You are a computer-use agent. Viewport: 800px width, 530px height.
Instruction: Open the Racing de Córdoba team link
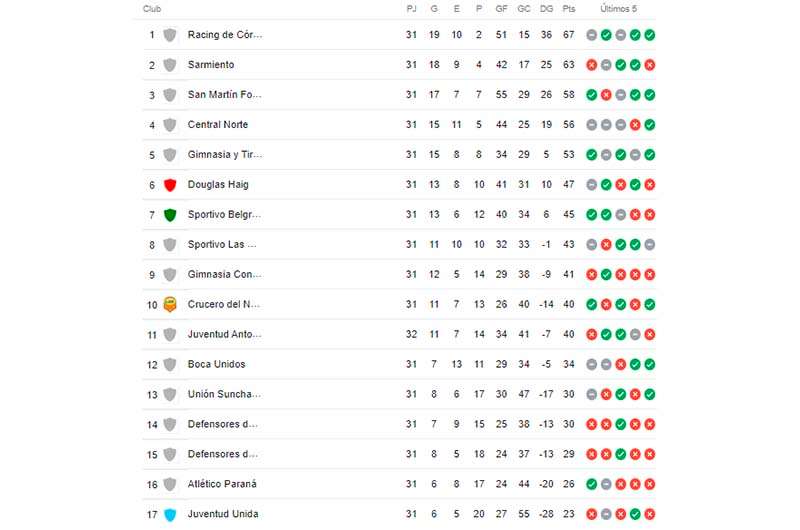tap(224, 35)
